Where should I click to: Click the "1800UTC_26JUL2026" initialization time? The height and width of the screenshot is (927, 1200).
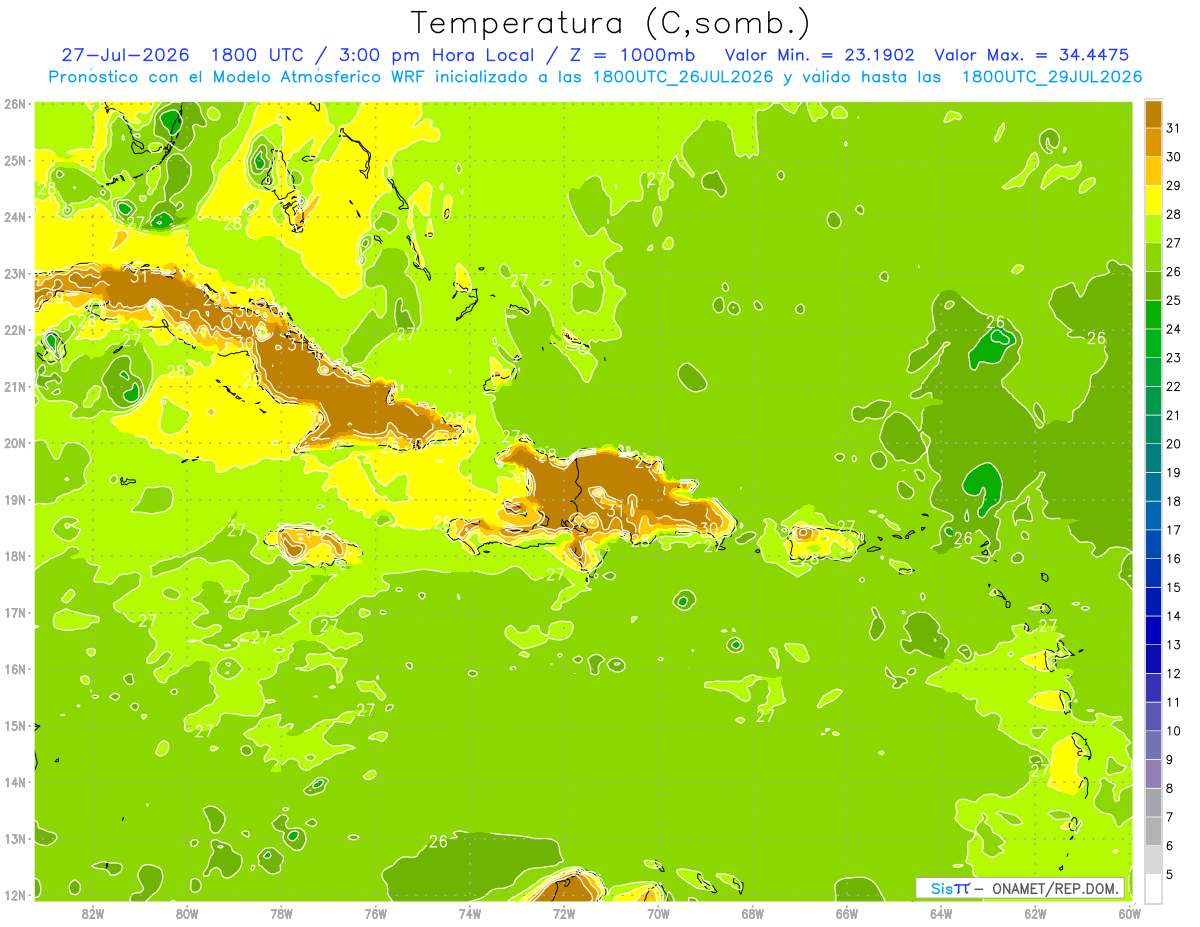point(683,76)
